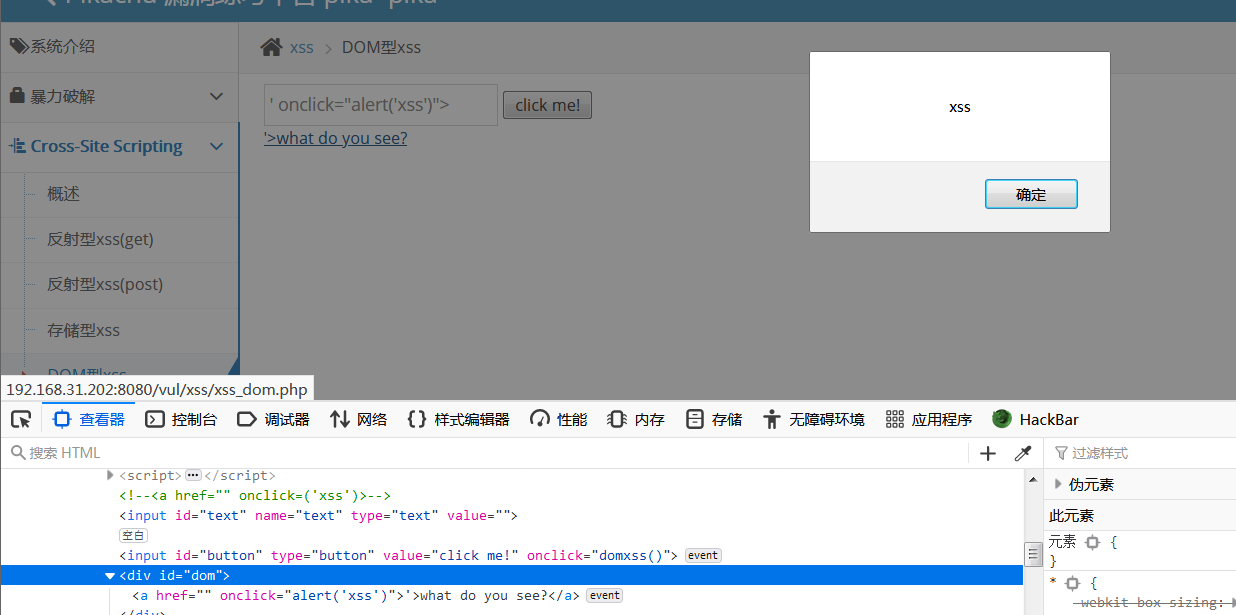Click the event badge on button input line
Image resolution: width=1236 pixels, height=615 pixels.
pyautogui.click(x=703, y=555)
